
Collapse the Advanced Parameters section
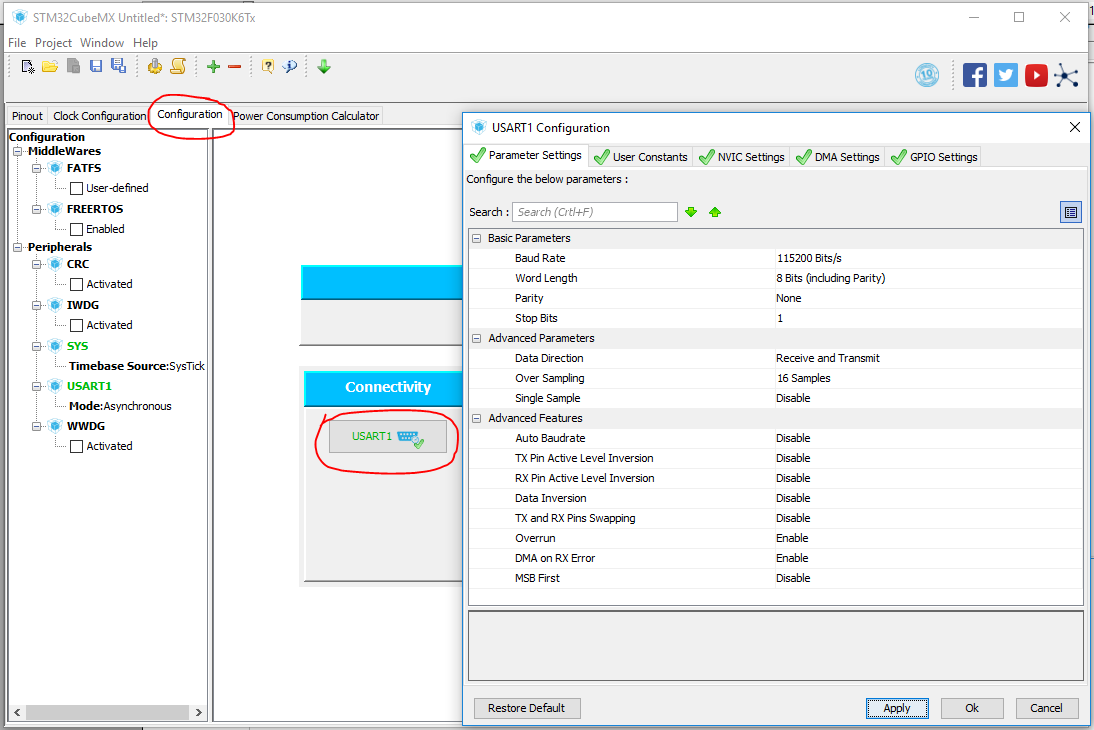click(477, 338)
